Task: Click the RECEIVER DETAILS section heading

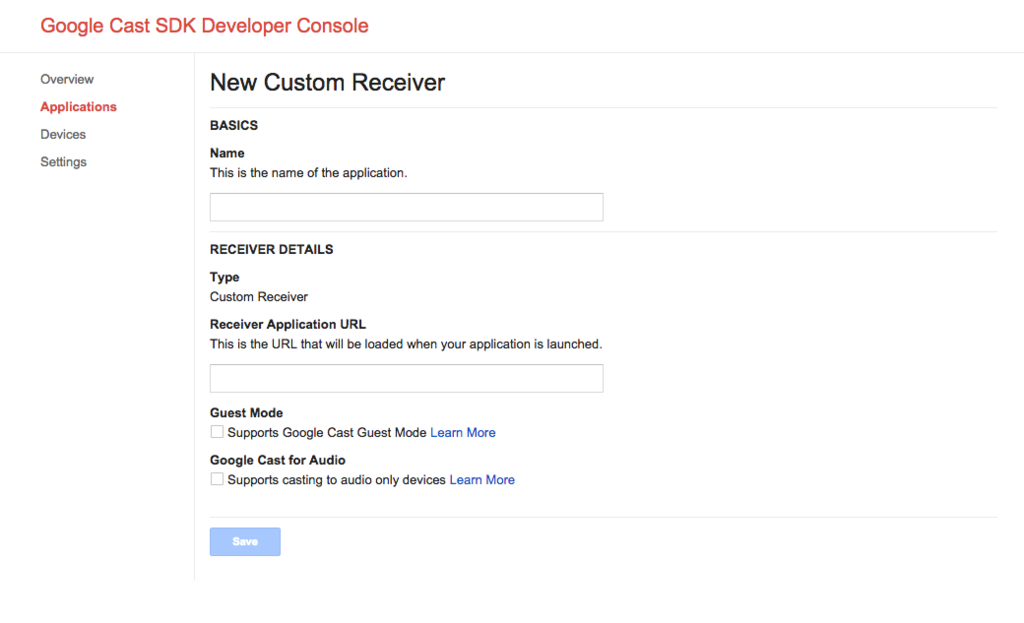Action: tap(271, 249)
